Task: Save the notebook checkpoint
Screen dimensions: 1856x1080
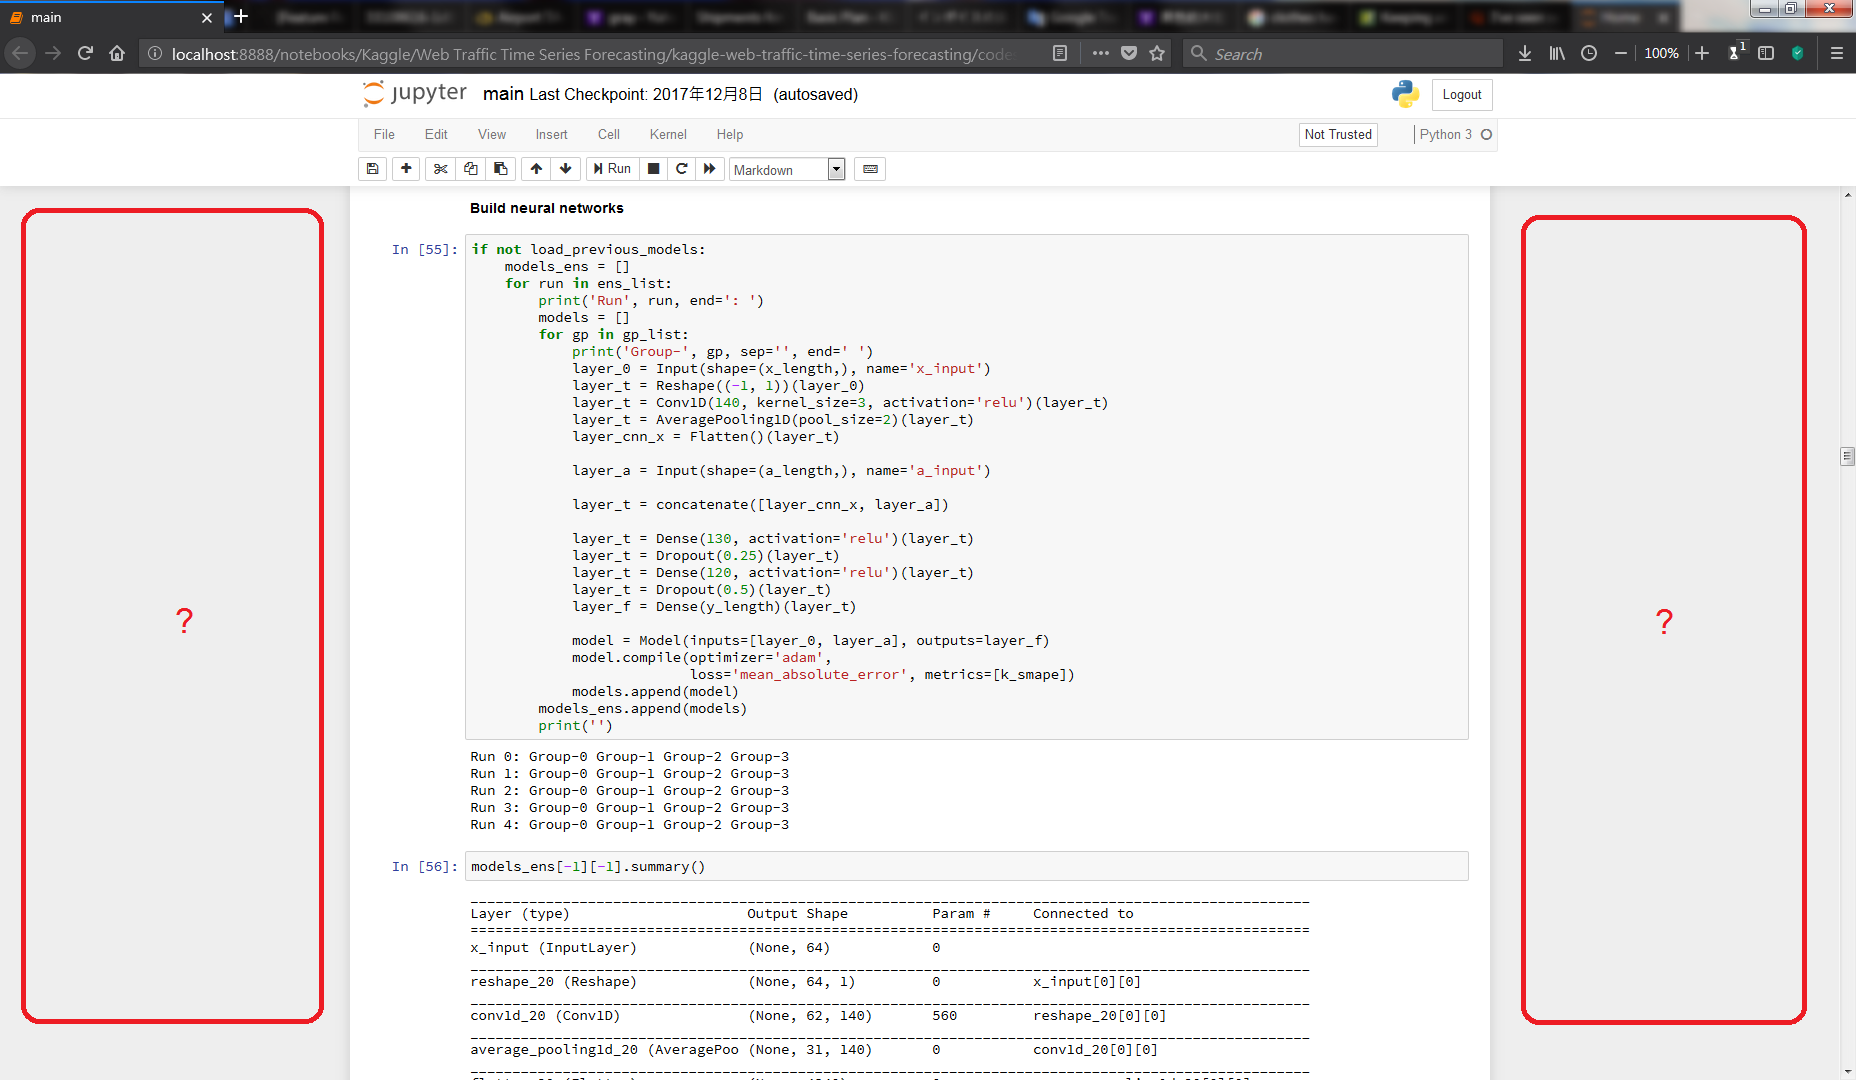Action: click(372, 168)
